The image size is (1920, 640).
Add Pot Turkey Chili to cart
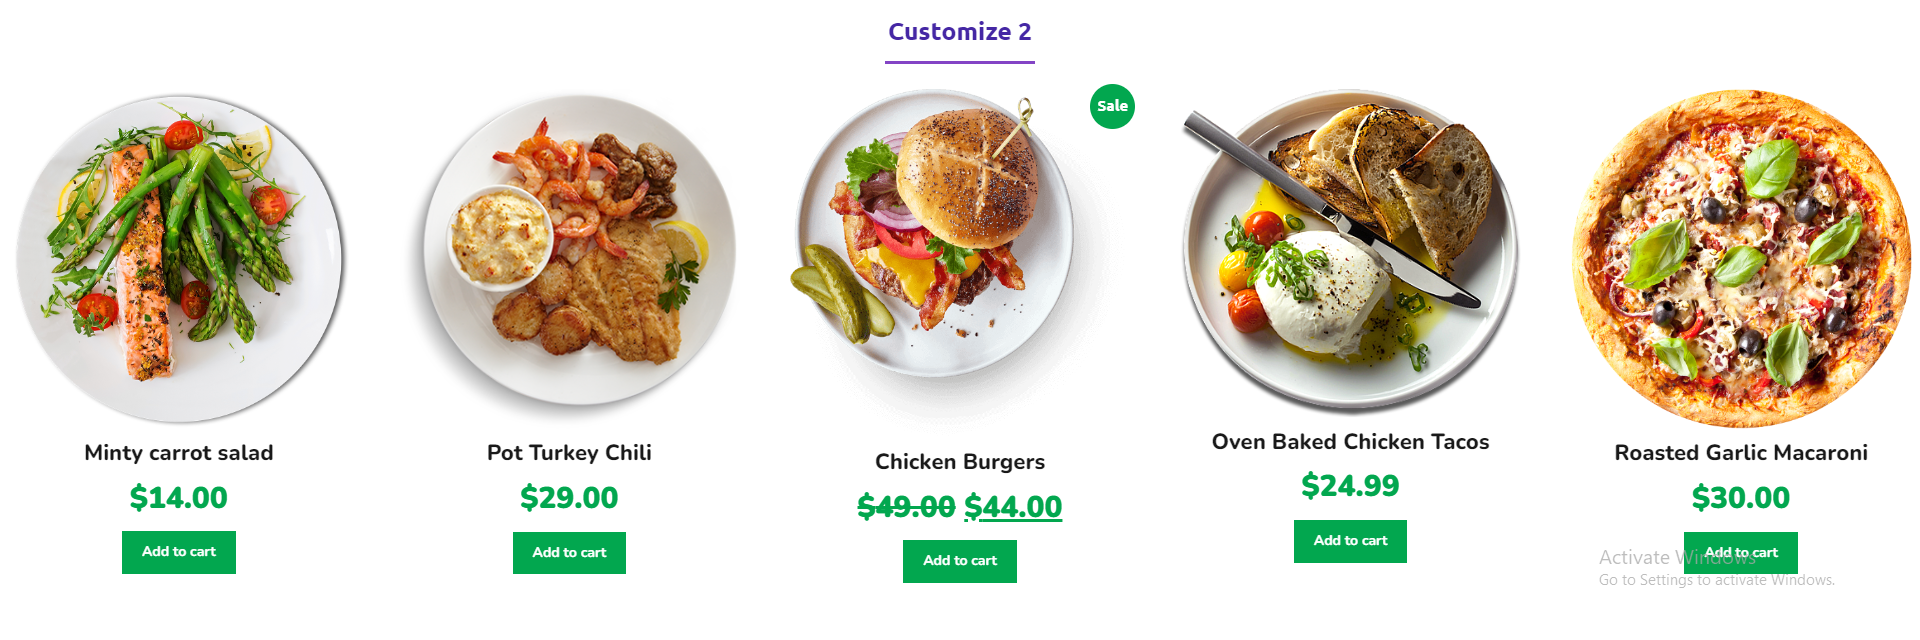tap(569, 553)
